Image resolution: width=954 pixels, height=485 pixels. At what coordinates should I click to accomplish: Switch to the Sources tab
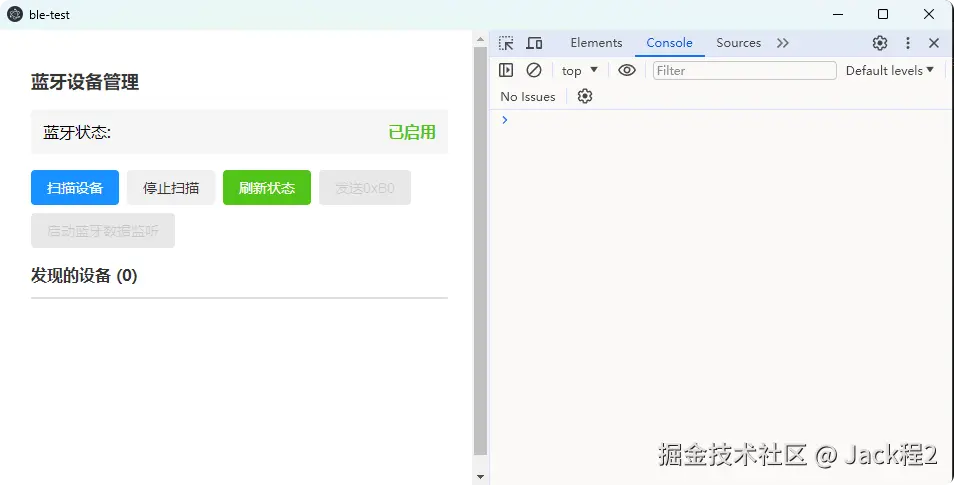739,43
